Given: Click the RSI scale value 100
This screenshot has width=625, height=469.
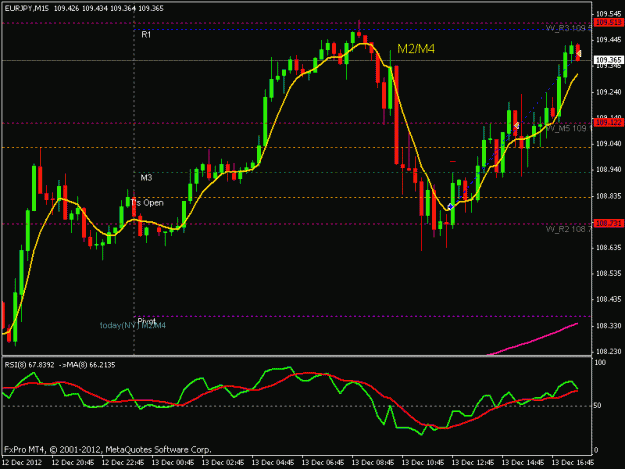Looking at the screenshot, I should click(x=600, y=362).
